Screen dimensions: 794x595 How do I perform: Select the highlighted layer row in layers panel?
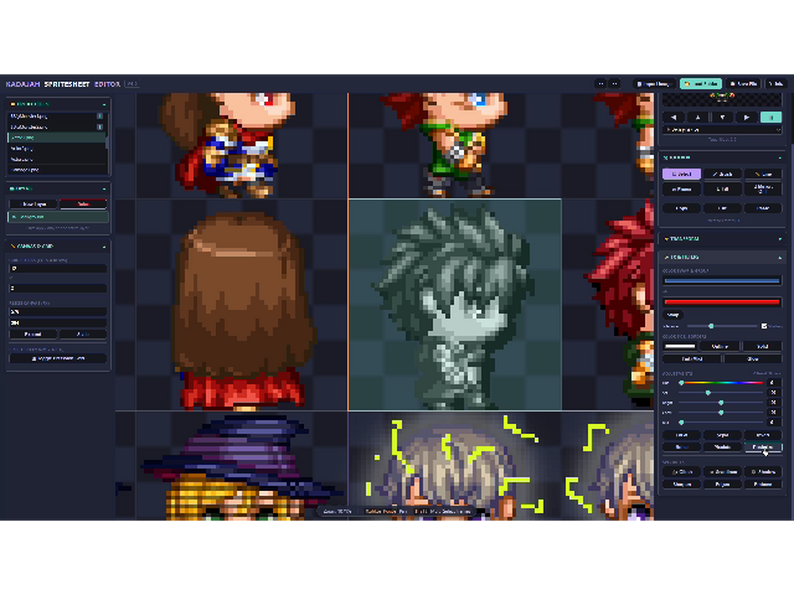click(x=58, y=217)
